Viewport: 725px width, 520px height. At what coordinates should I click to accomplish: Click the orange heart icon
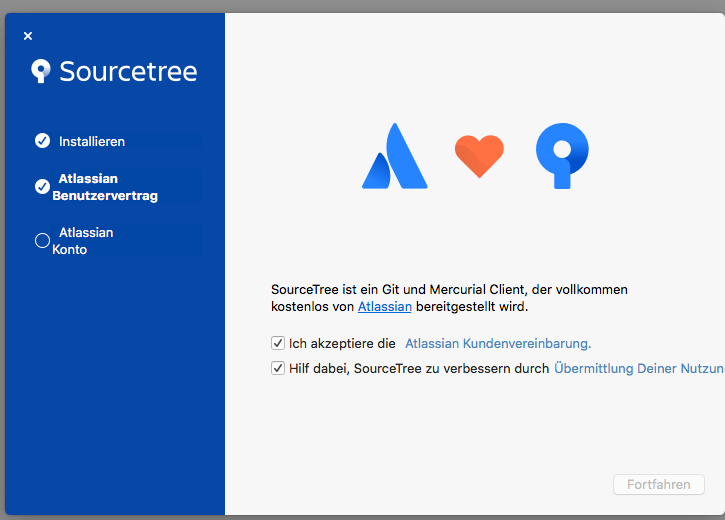pos(479,156)
